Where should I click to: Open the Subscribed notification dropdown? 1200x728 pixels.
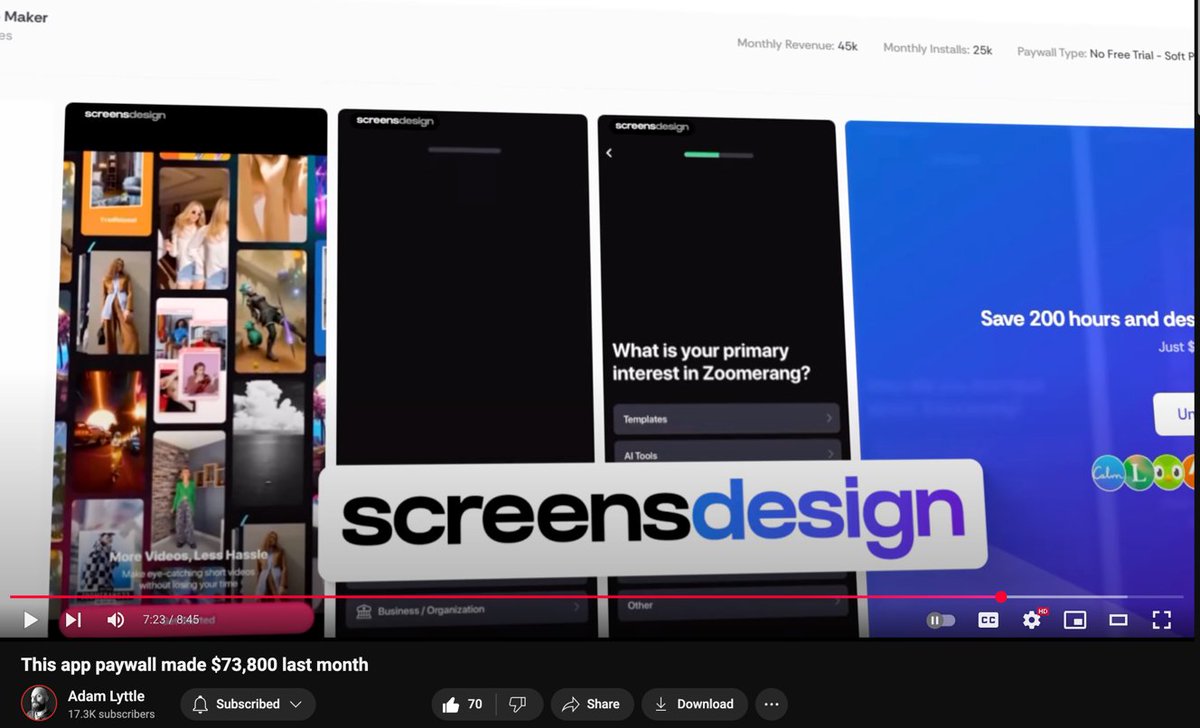248,704
